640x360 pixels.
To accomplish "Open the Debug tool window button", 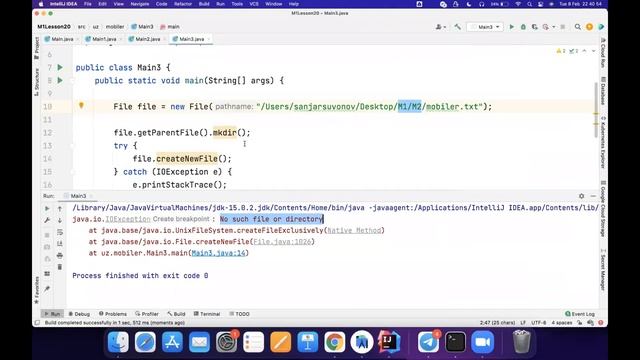I will pos(79,314).
